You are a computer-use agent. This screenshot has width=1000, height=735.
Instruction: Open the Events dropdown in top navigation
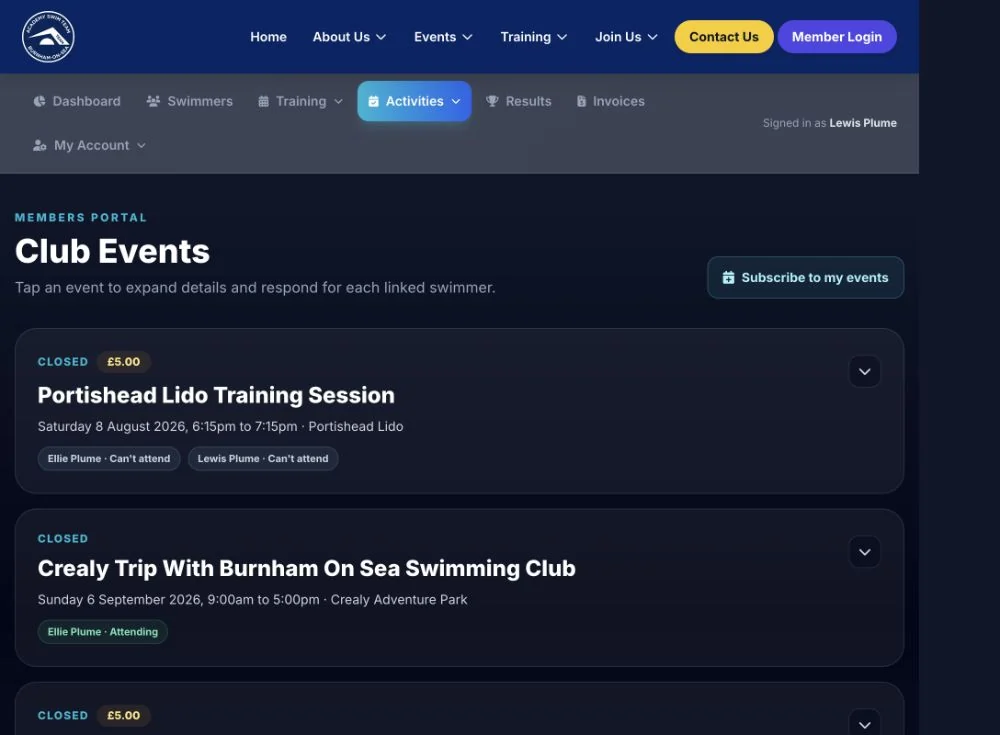click(x=443, y=37)
